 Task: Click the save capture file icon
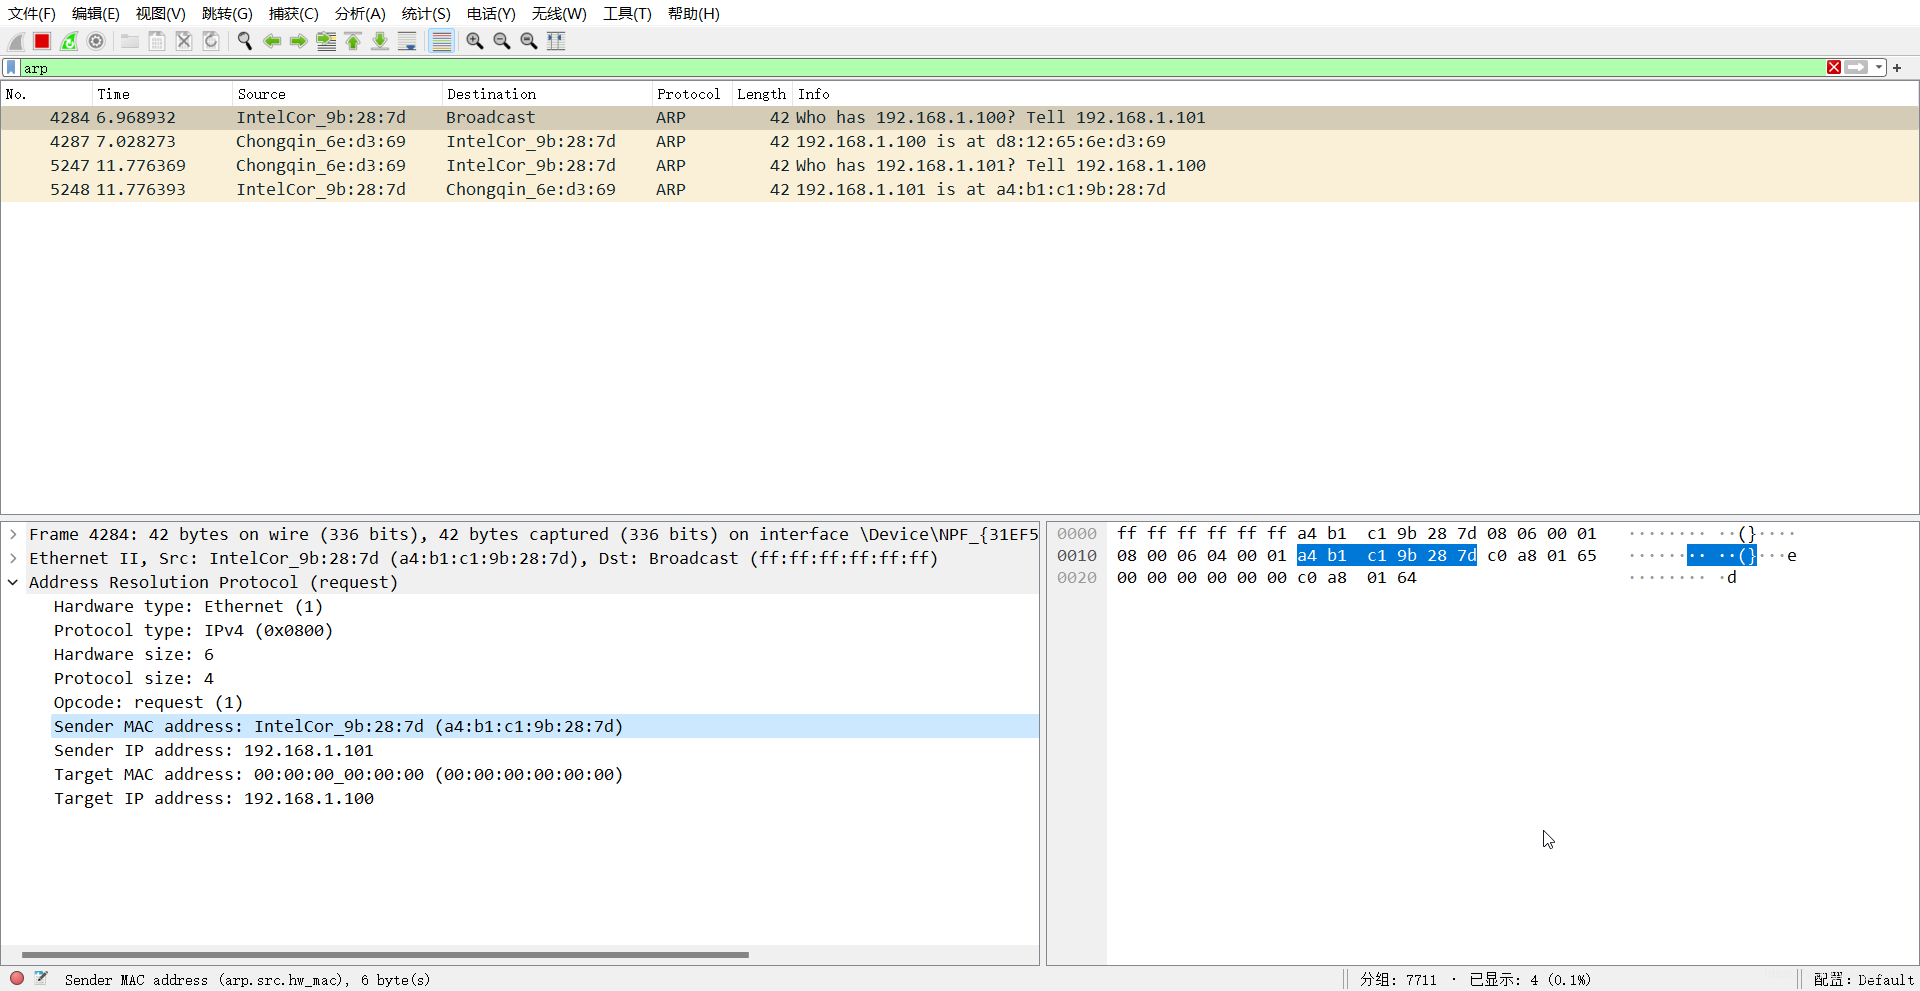[x=157, y=41]
